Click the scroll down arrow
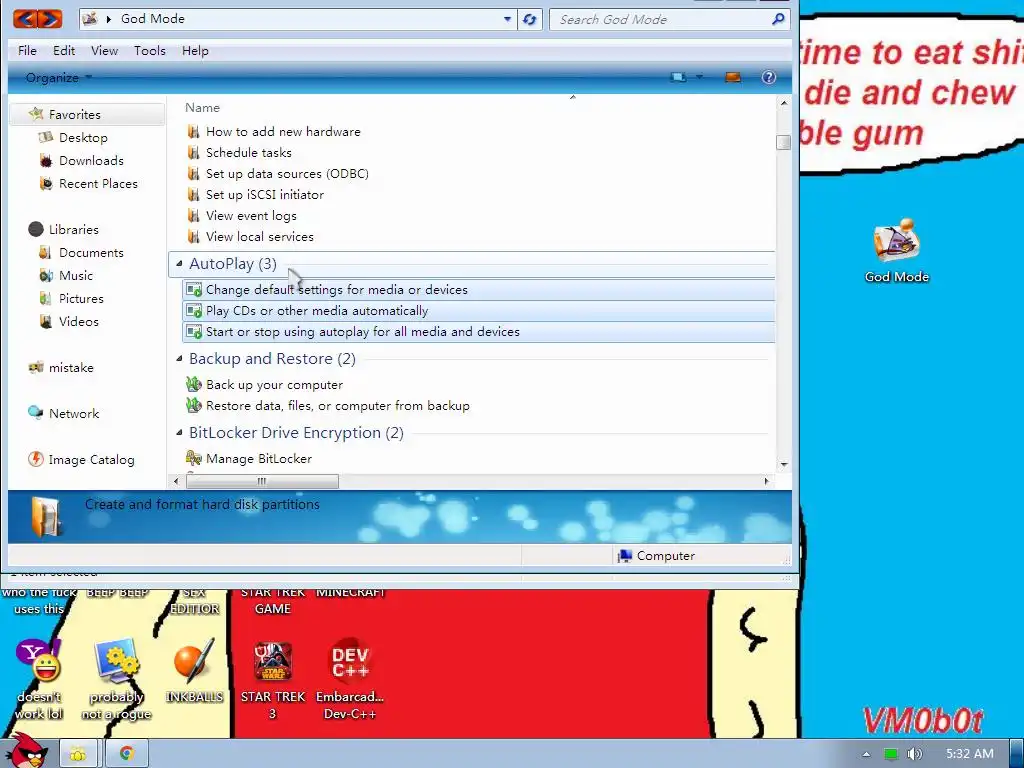Image resolution: width=1024 pixels, height=768 pixels. 784,464
